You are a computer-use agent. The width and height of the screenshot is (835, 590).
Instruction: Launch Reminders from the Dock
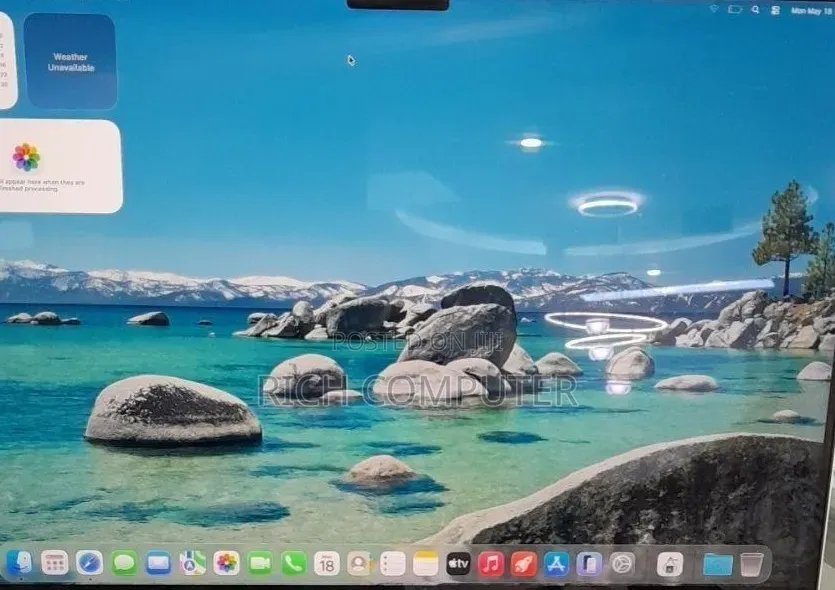coord(392,564)
